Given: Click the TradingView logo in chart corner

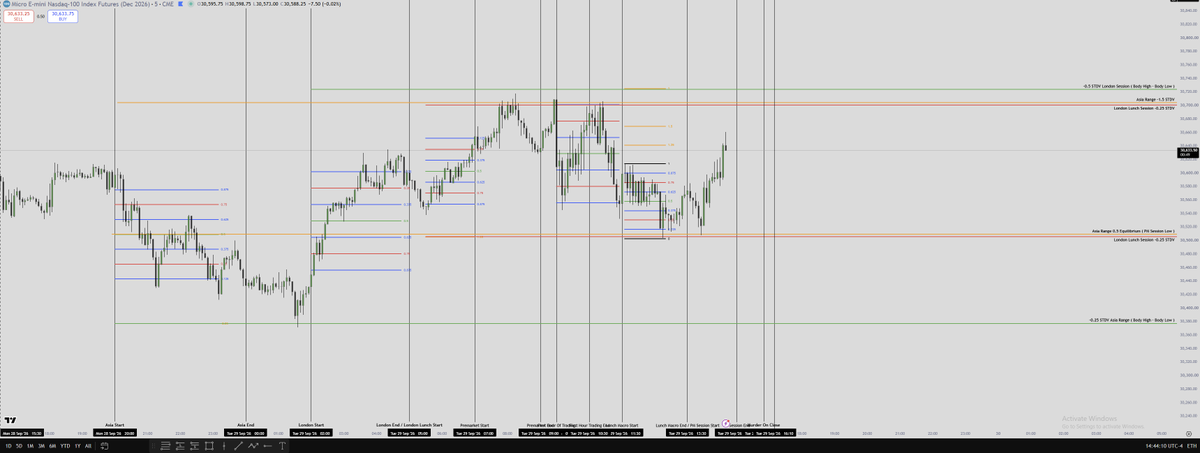Looking at the screenshot, I should 11,421.
